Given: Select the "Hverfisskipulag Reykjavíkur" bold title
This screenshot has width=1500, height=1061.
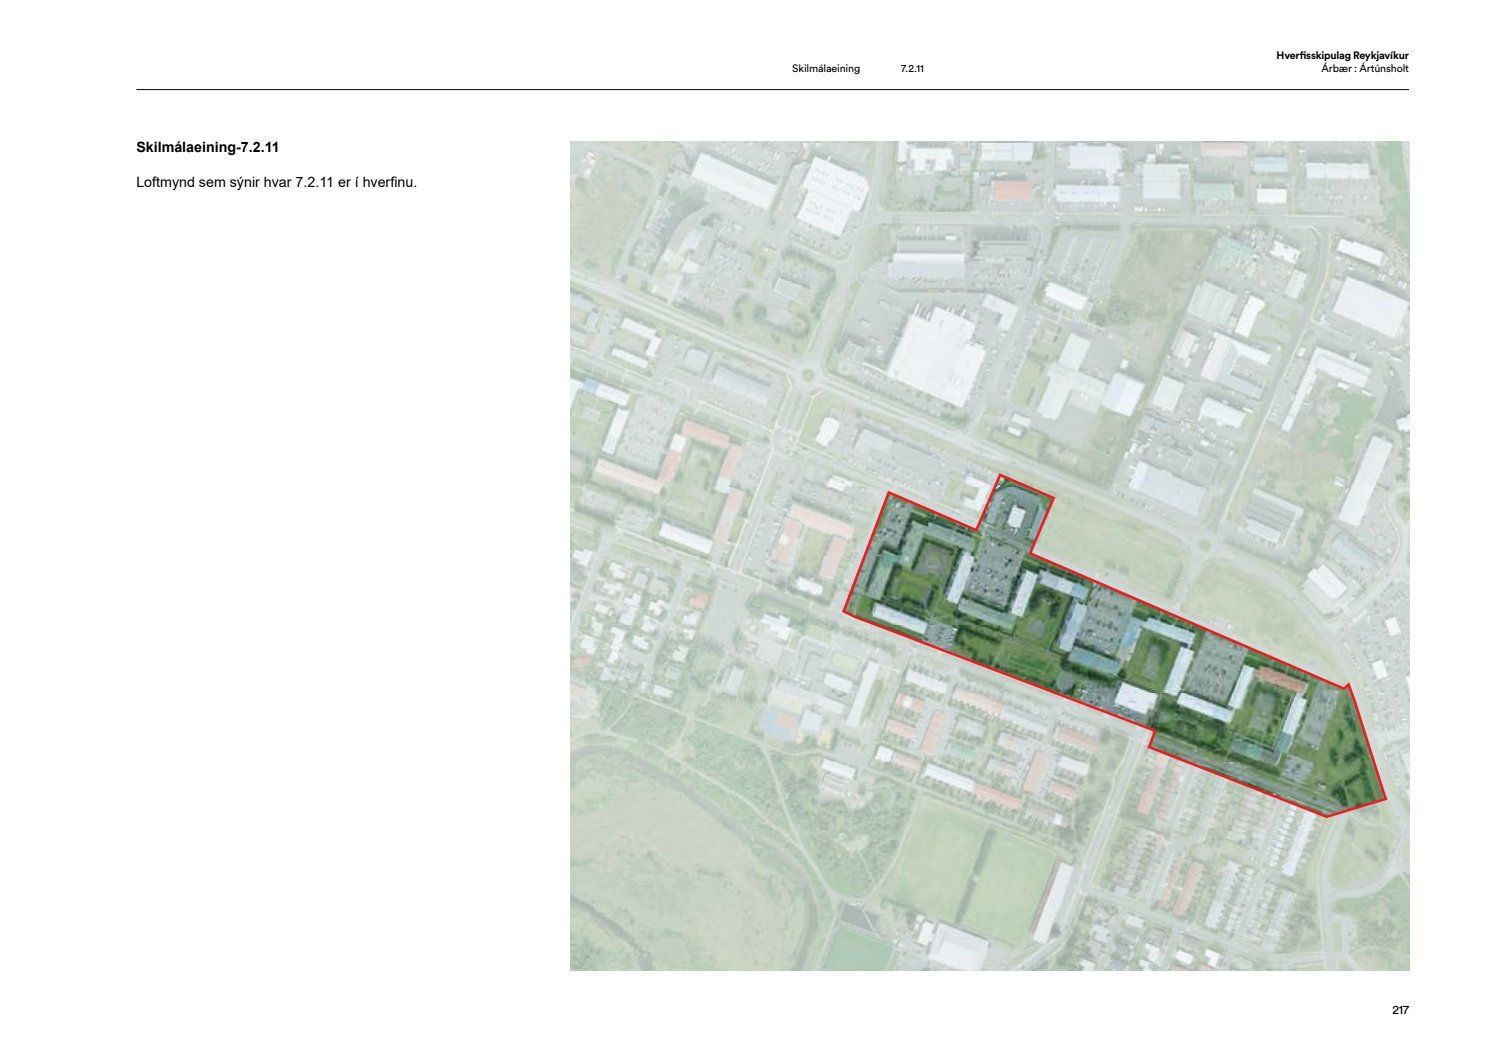Looking at the screenshot, I should click(1342, 56).
